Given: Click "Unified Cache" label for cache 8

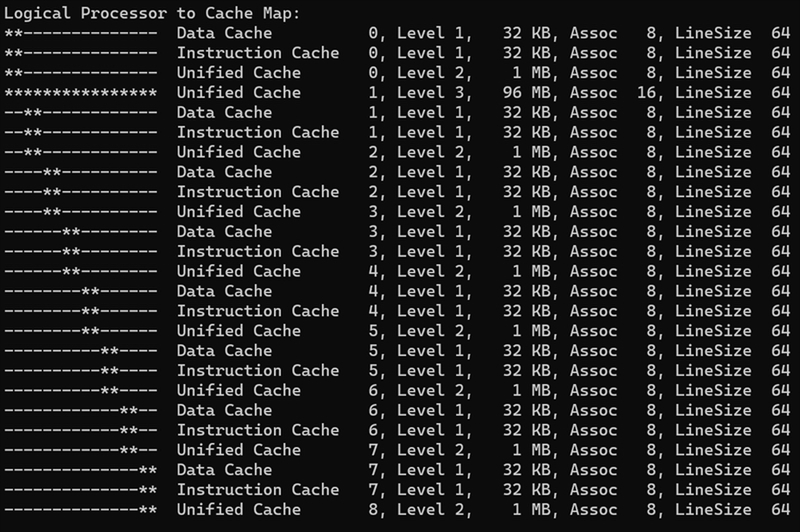Looking at the screenshot, I should 238,509.
